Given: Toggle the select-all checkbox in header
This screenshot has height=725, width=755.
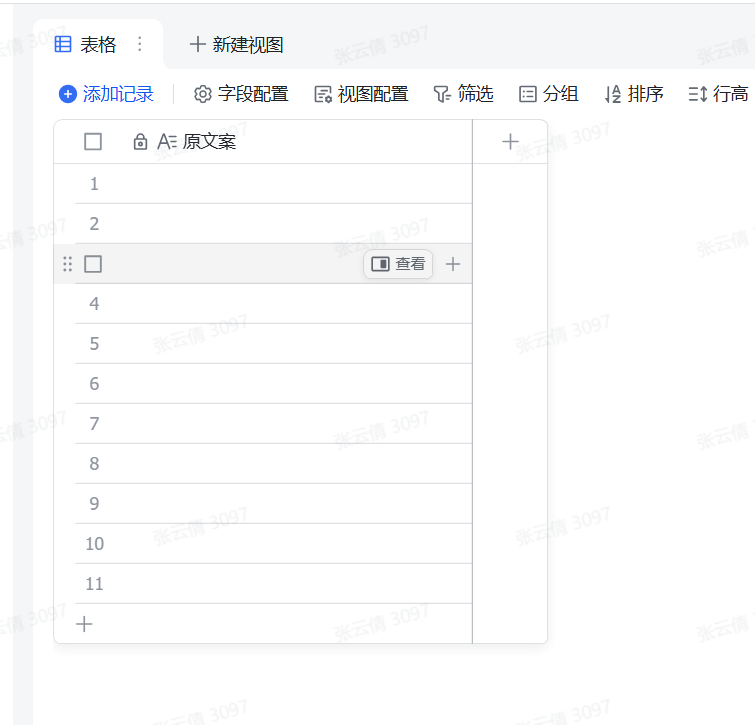Looking at the screenshot, I should (x=93, y=142).
